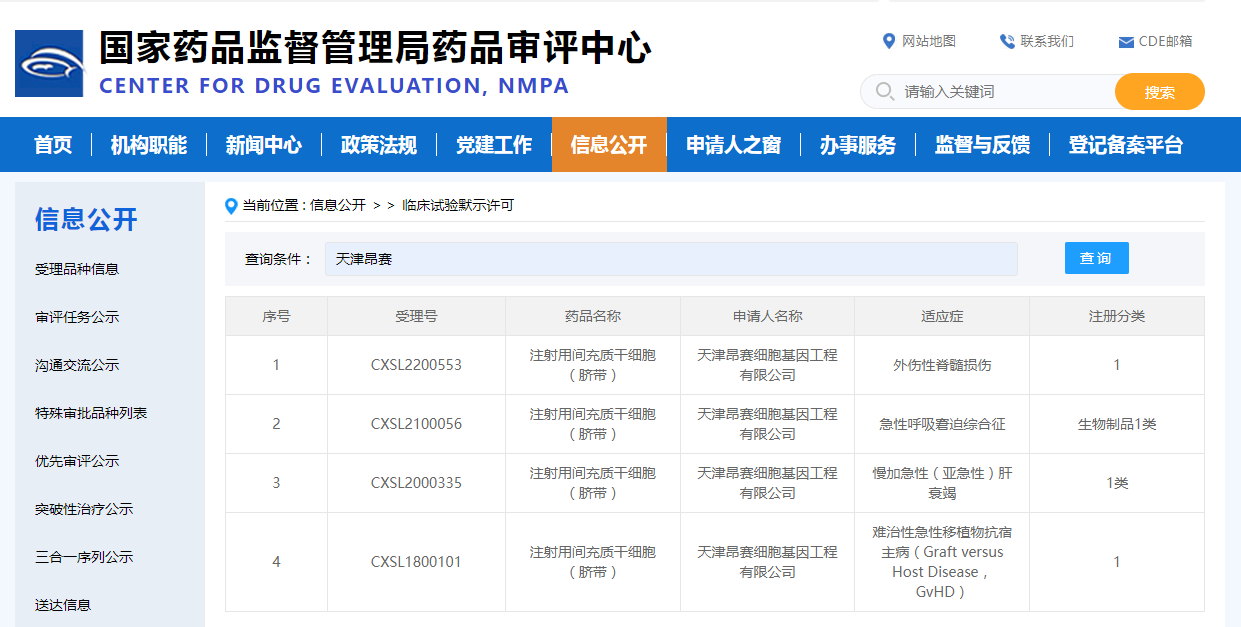The image size is (1241, 627).
Task: Click the CDE logo in the header
Action: (x=49, y=64)
